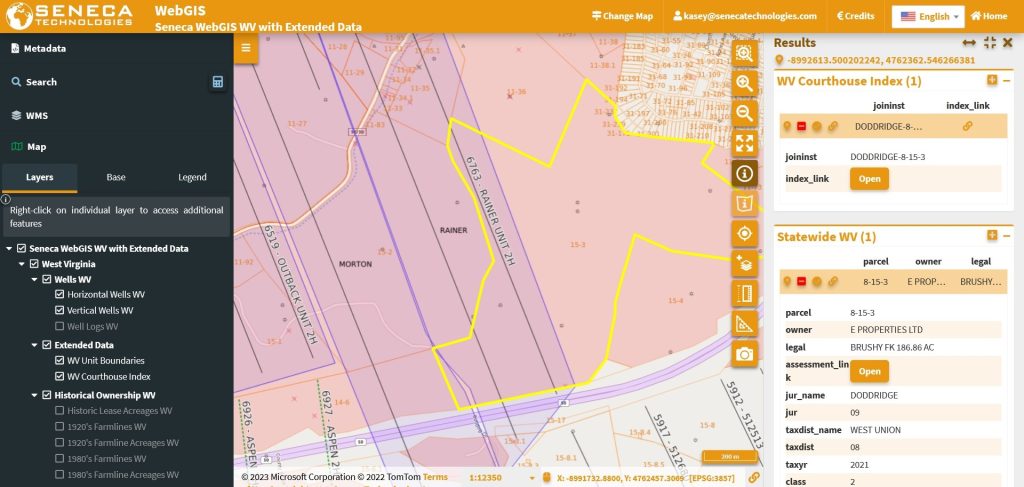Collapse Statewide WV results section
Image resolution: width=1024 pixels, height=487 pixels.
(1006, 236)
